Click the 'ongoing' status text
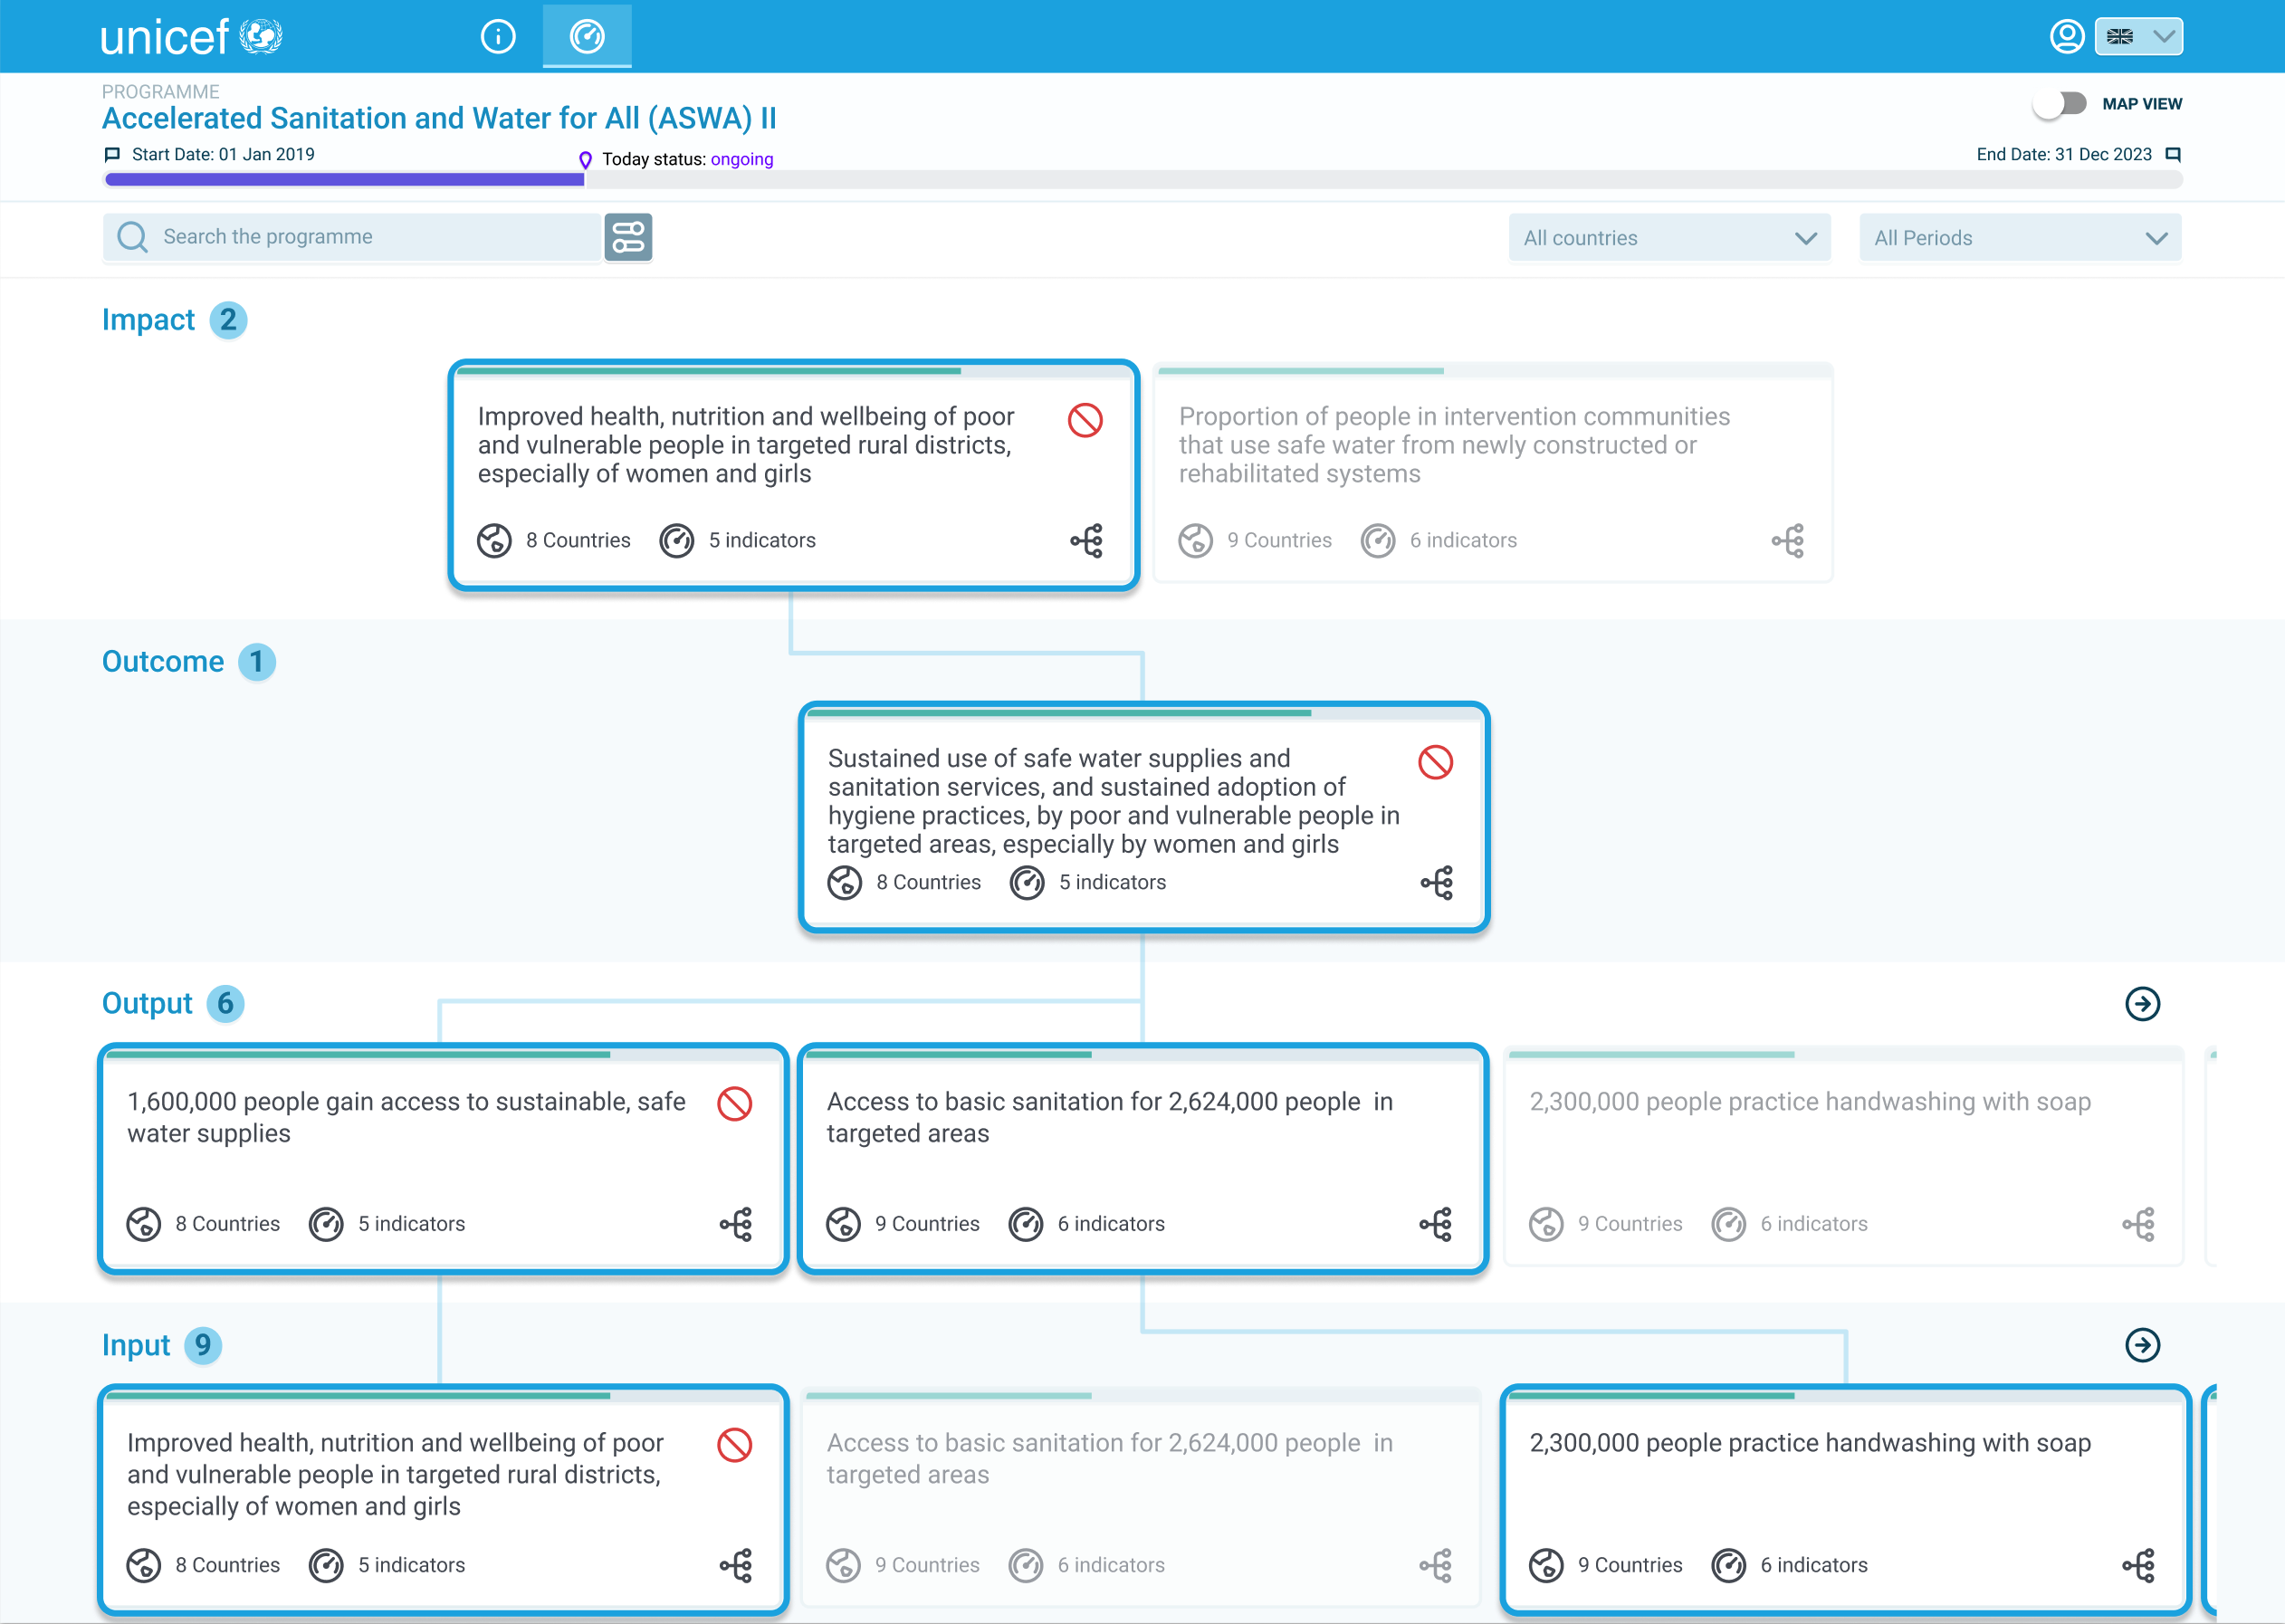The width and height of the screenshot is (2285, 1624). click(742, 160)
